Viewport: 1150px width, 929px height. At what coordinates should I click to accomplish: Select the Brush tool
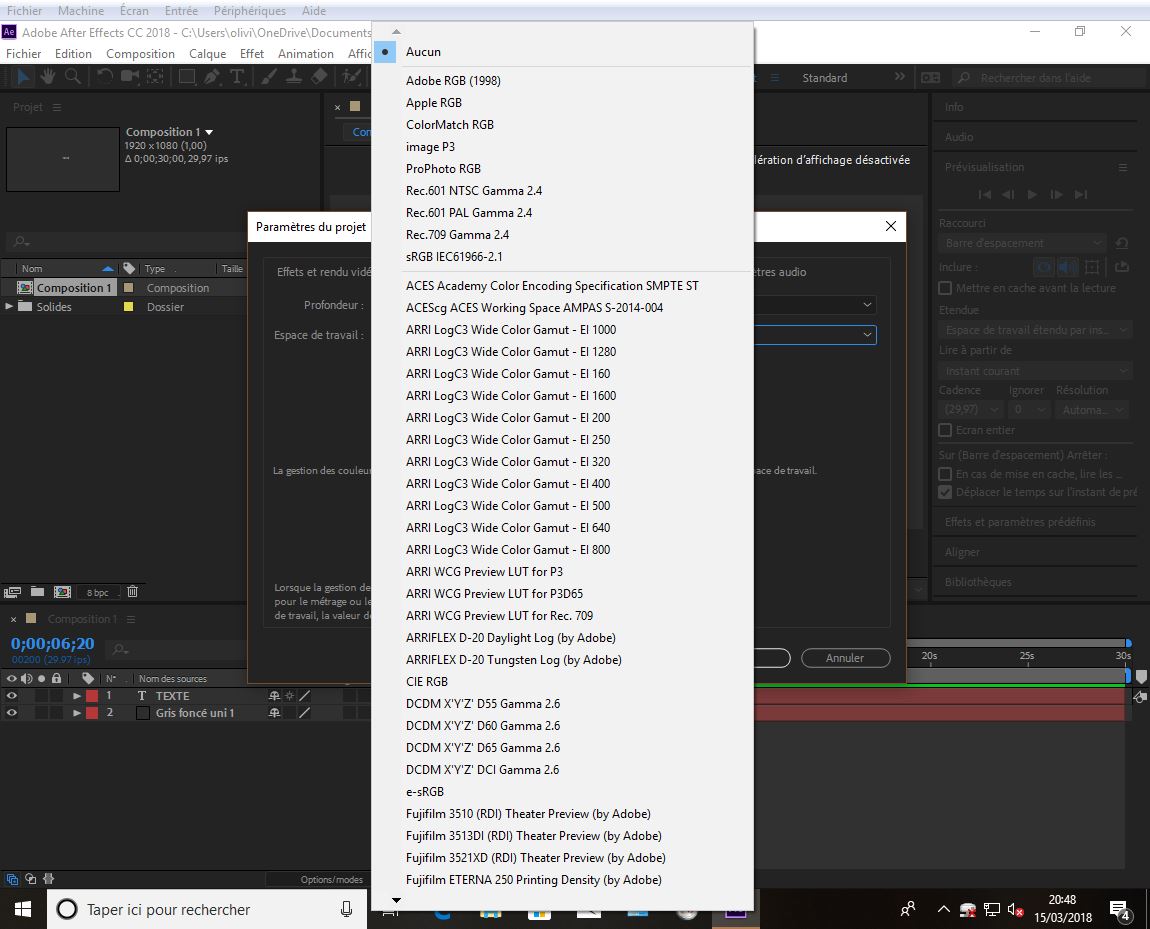tap(269, 76)
